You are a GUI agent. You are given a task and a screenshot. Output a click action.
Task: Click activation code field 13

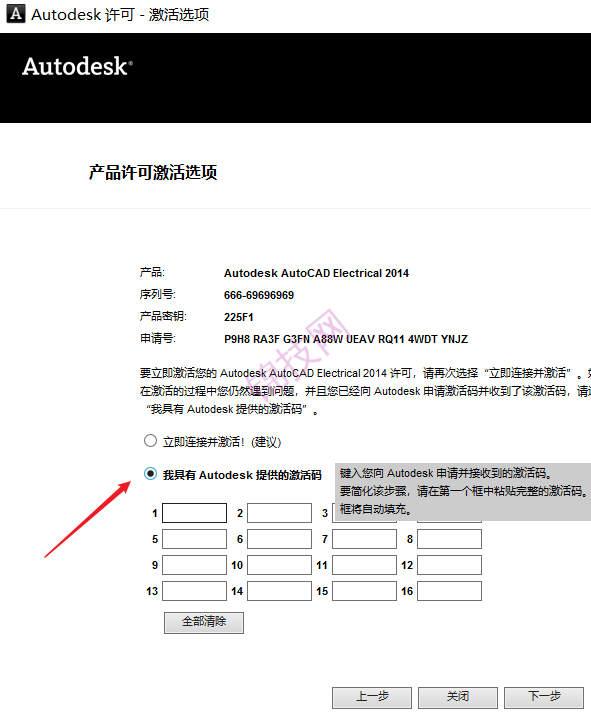(194, 591)
